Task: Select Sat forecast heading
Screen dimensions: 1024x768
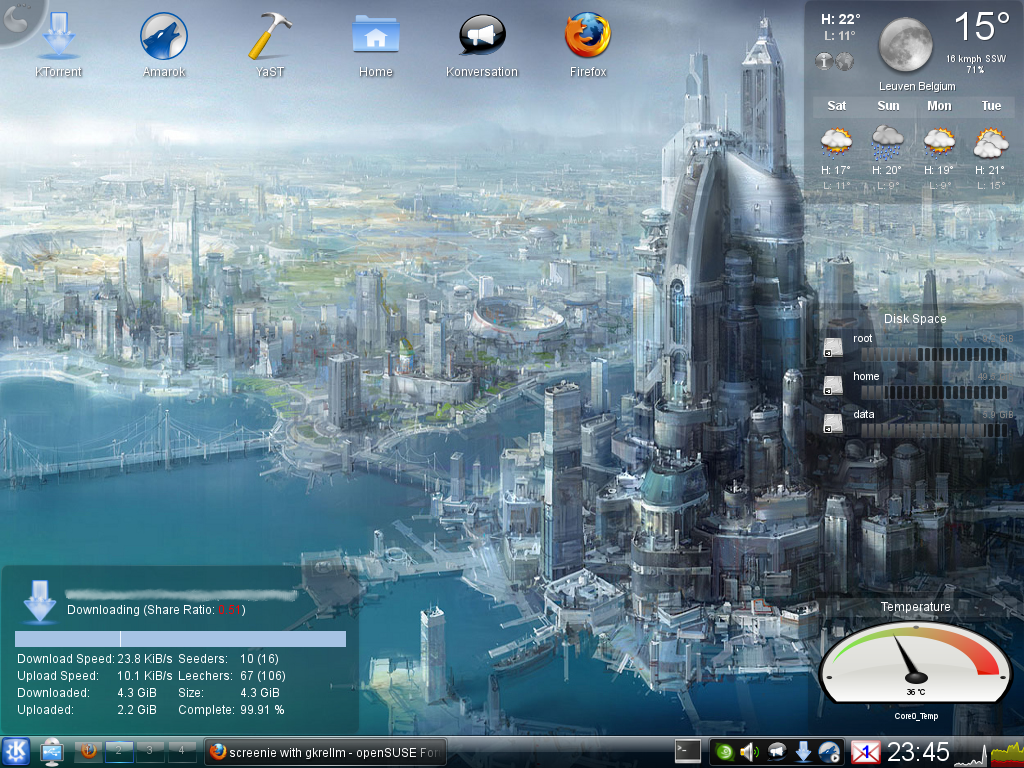Action: (x=837, y=106)
